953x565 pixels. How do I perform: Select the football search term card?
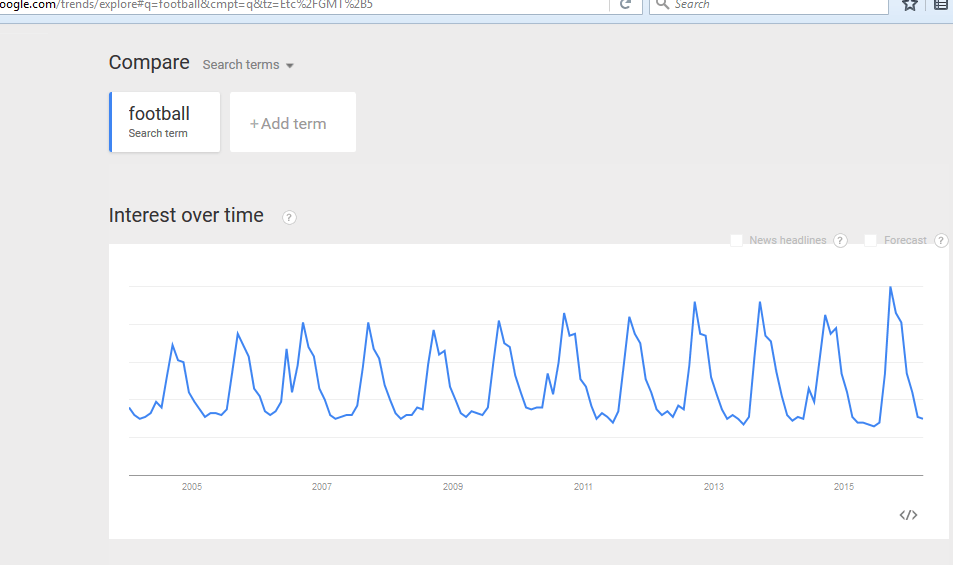tap(165, 122)
